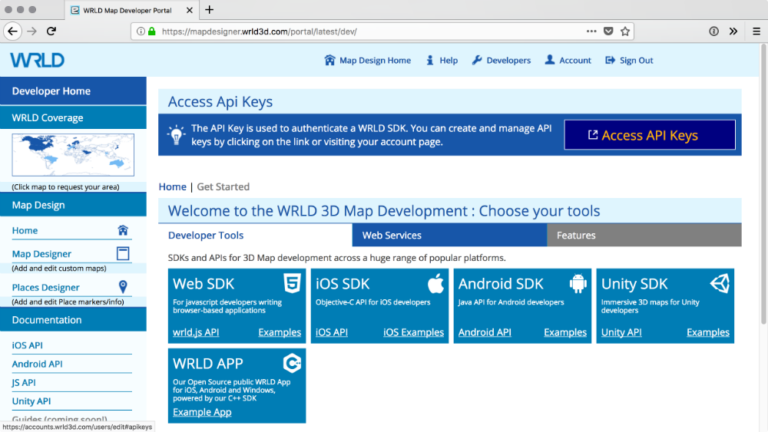Click the C++ icon on WRLD APP tile

click(x=292, y=363)
